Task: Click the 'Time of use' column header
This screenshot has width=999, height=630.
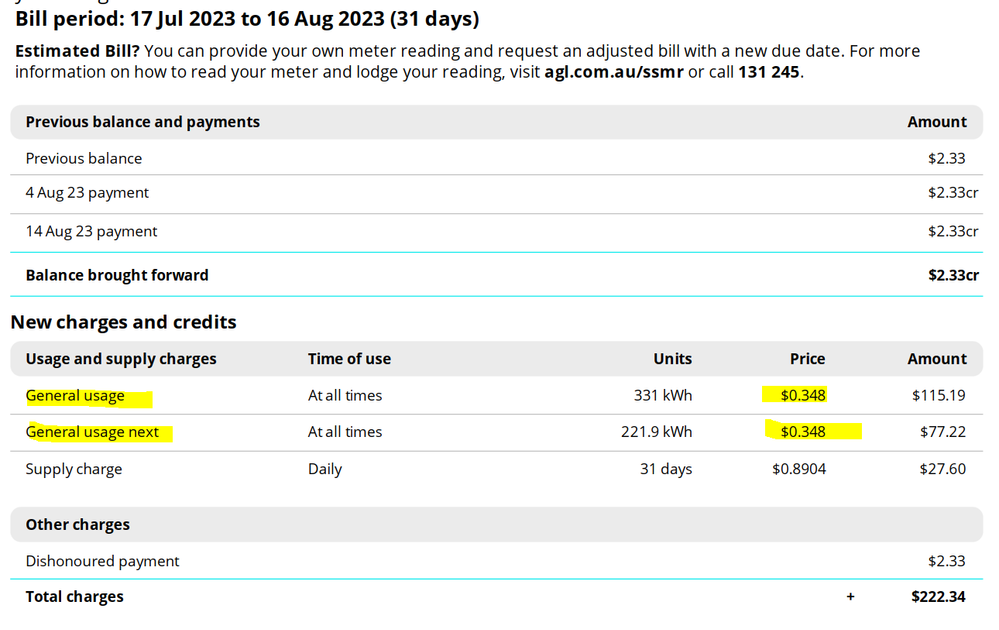Action: 349,359
